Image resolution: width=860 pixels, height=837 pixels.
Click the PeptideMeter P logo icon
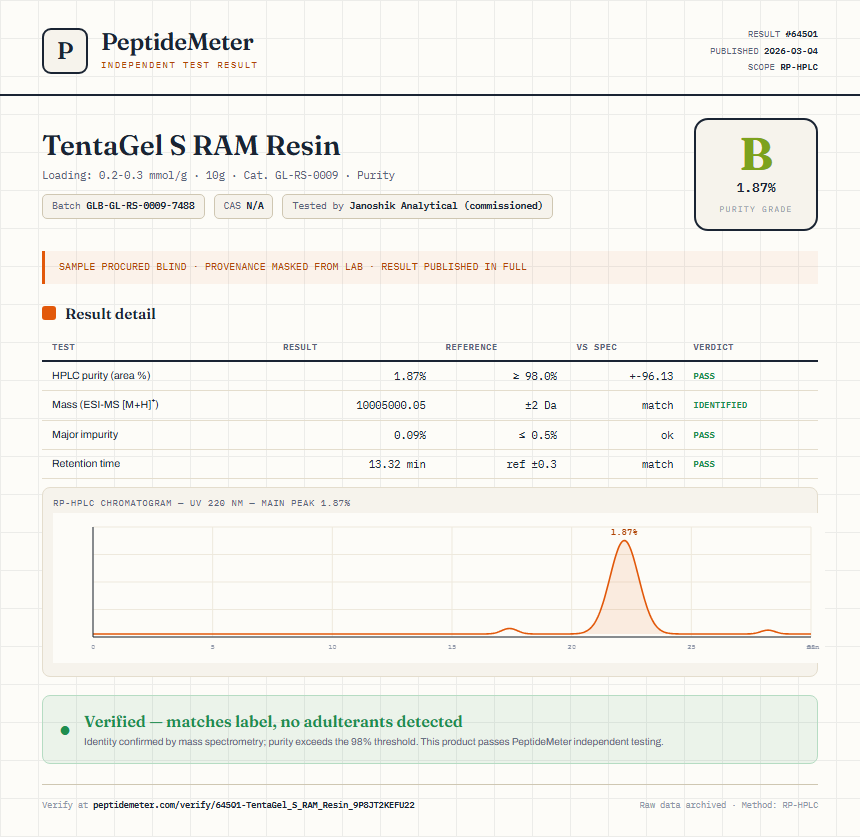[x=65, y=51]
